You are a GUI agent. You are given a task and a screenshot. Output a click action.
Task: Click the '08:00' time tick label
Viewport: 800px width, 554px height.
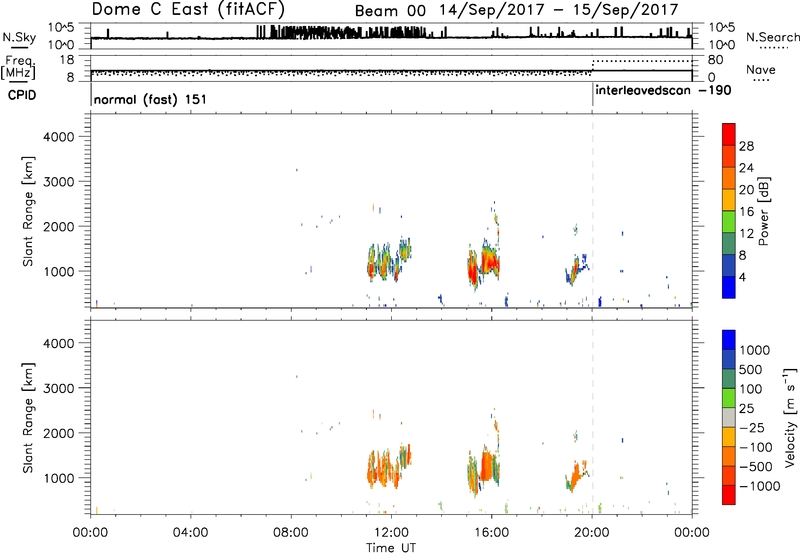[291, 533]
